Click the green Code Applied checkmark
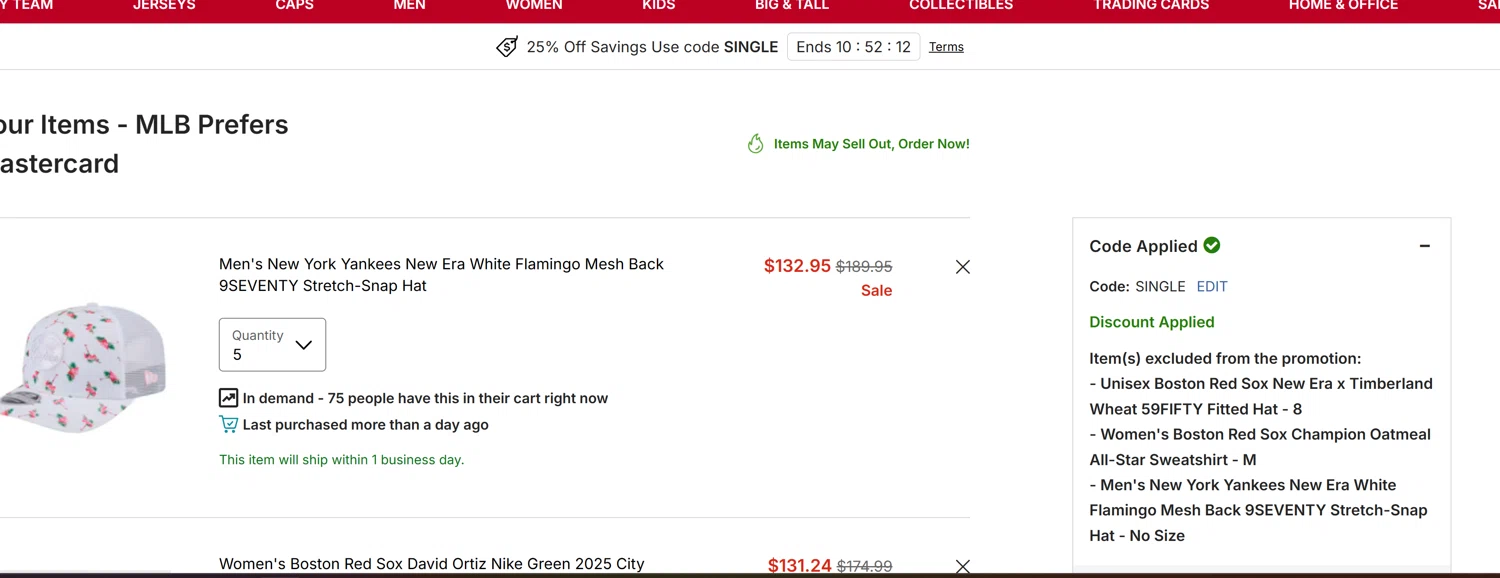The width and height of the screenshot is (1500, 578). [1212, 245]
